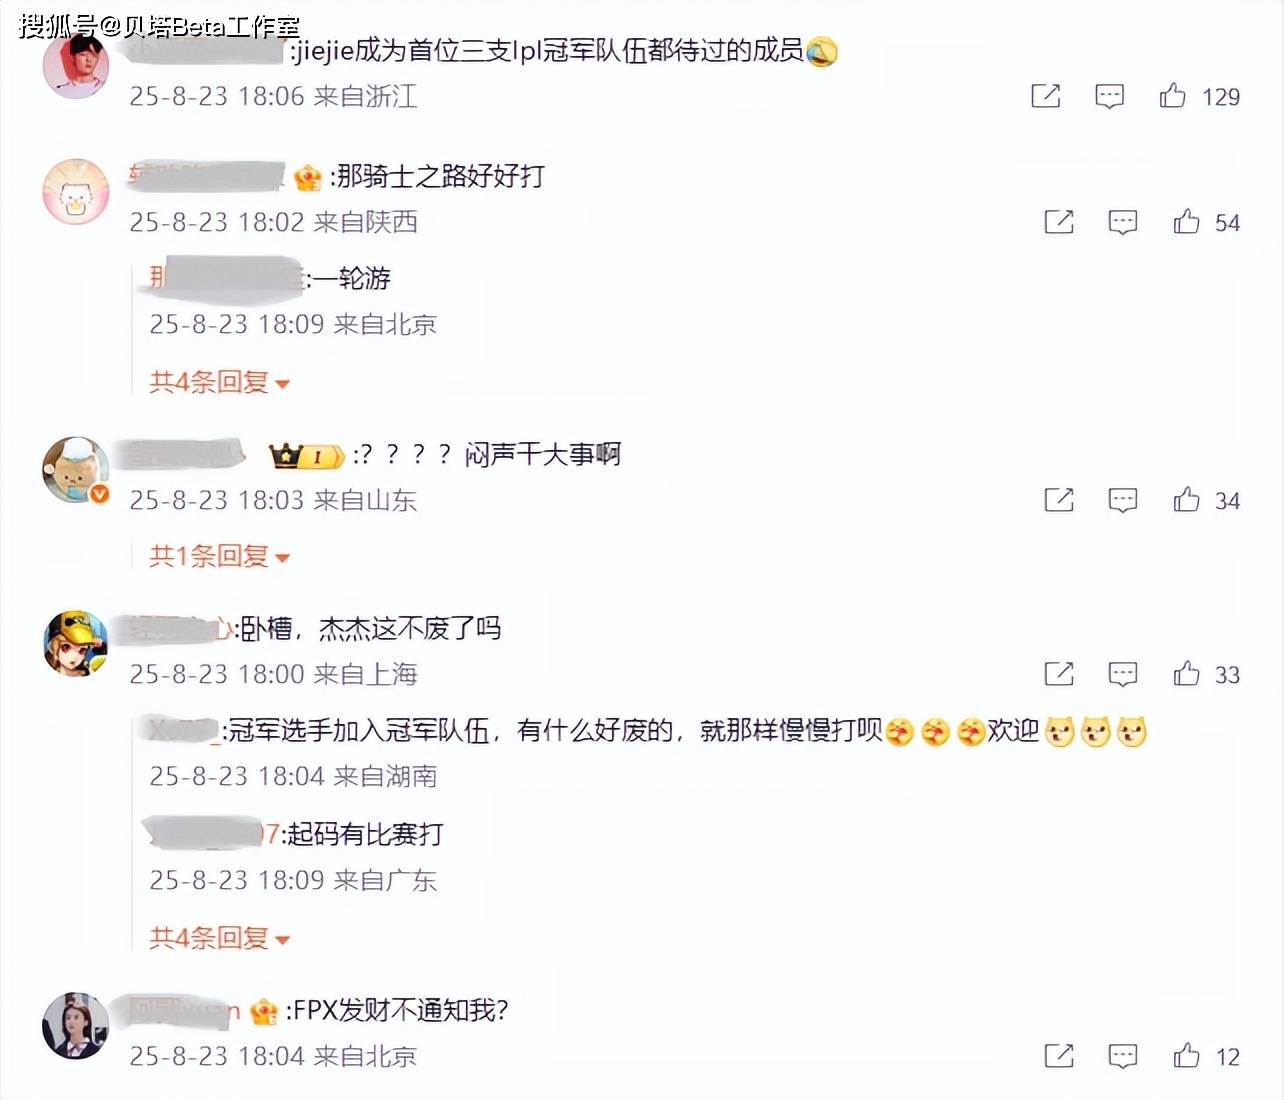Screen dimensions: 1284x1100
Task: Expand 共4条回复 under 起码有比赛打 reply
Action: coord(219,938)
